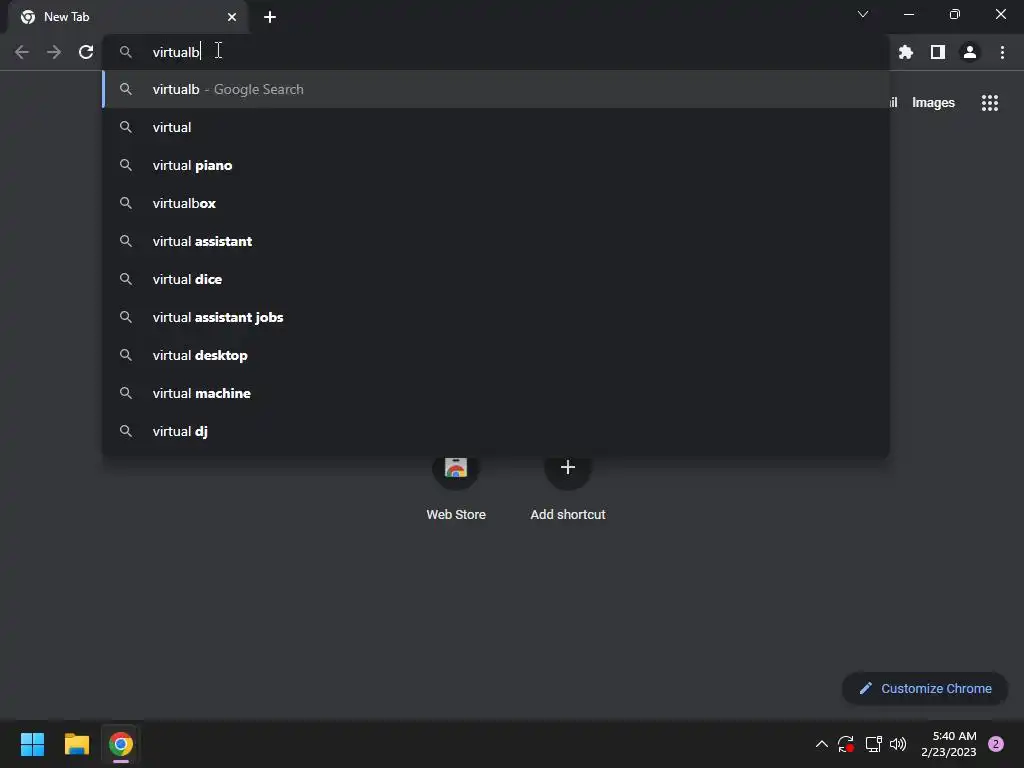
Task: Open new tab with plus button
Action: [x=270, y=17]
